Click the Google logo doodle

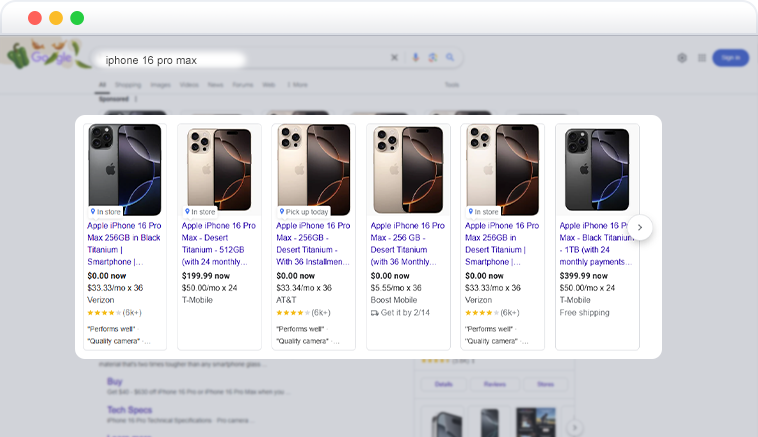pos(46,55)
